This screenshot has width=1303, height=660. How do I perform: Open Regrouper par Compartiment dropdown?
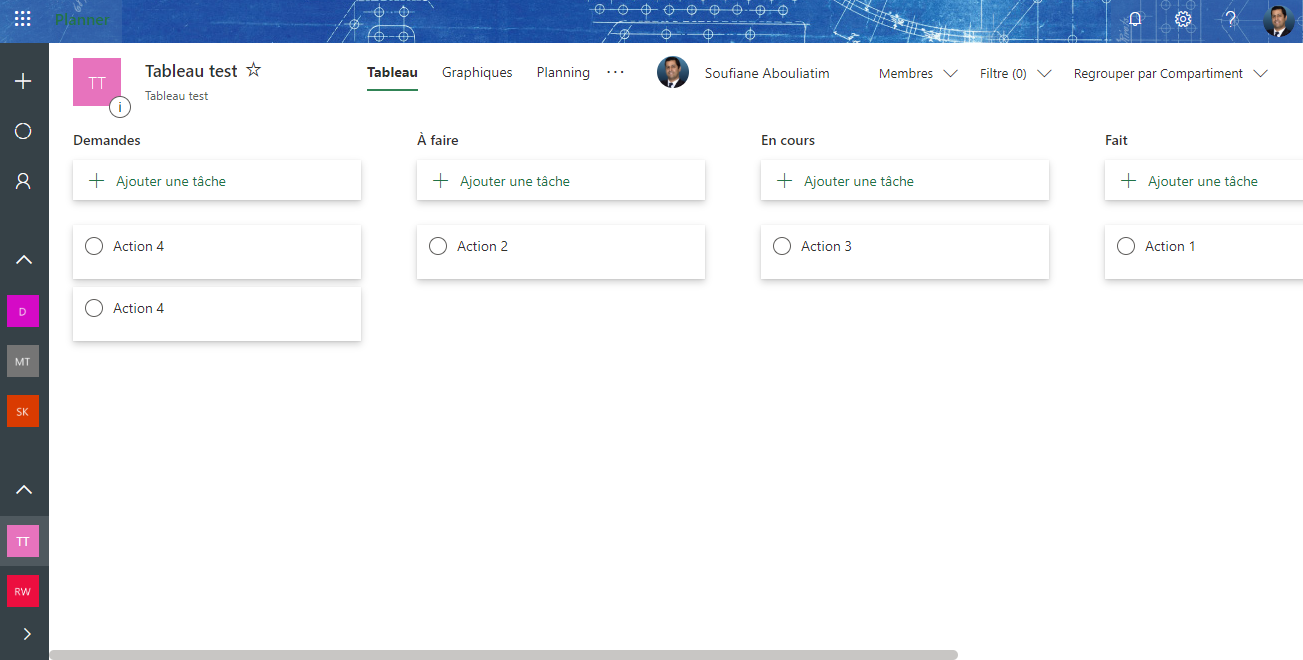click(x=1170, y=73)
